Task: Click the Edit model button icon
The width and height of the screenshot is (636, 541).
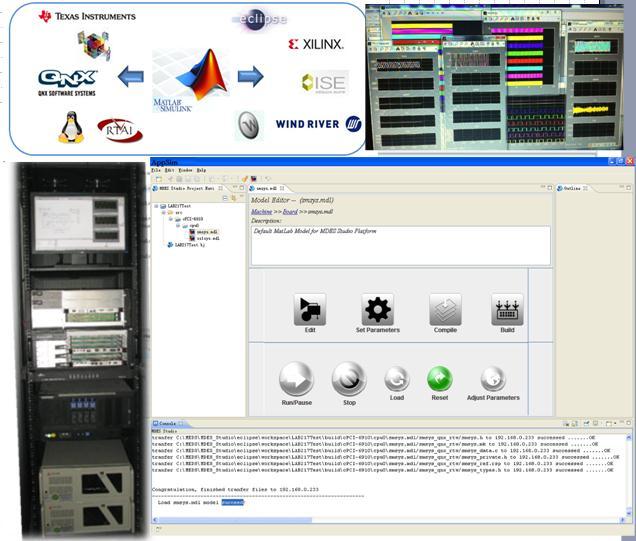Action: click(x=310, y=309)
